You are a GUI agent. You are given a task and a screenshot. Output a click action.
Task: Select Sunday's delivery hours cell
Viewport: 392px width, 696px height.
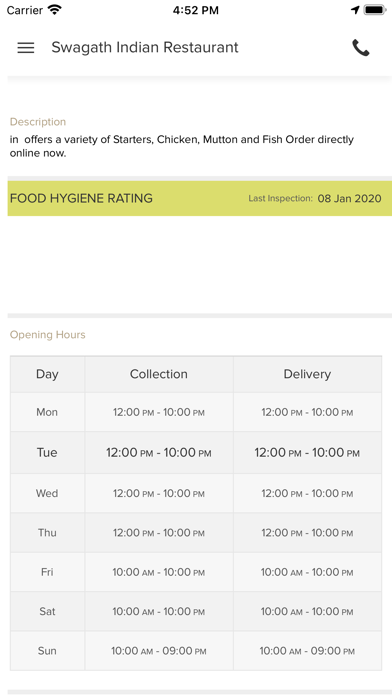(x=307, y=651)
